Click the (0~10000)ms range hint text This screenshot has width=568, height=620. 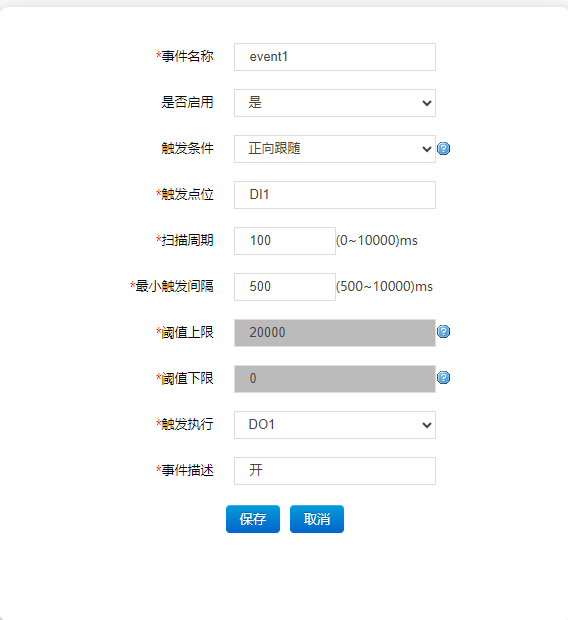(377, 240)
